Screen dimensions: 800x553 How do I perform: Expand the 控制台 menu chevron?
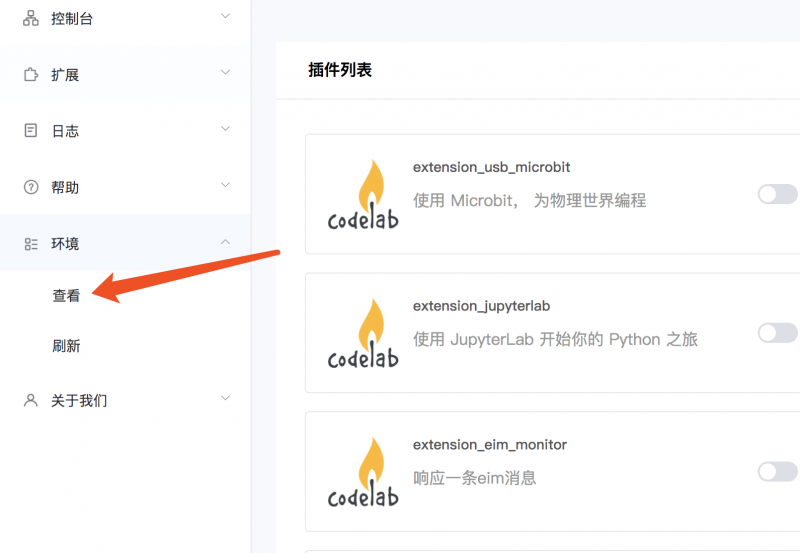225,16
